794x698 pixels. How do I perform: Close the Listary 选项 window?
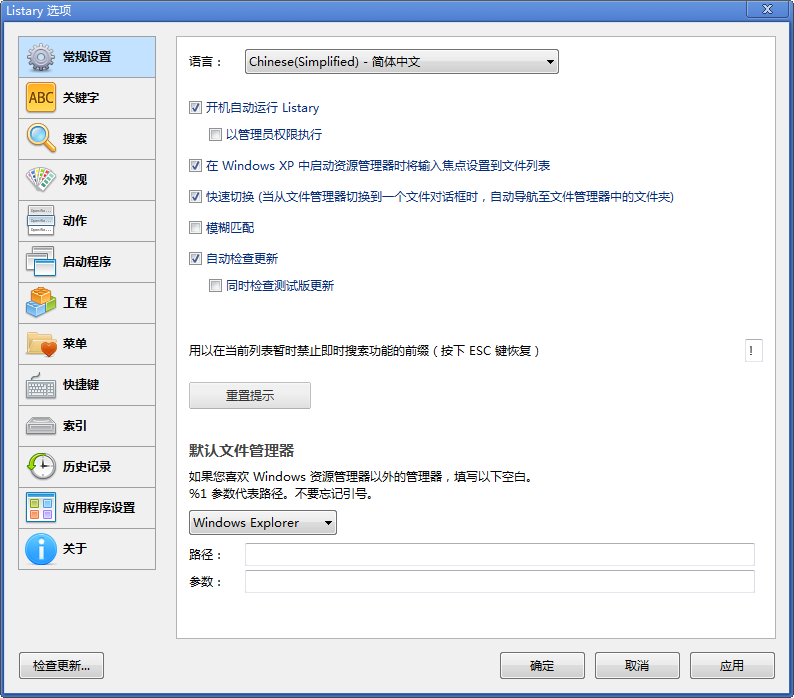[767, 9]
